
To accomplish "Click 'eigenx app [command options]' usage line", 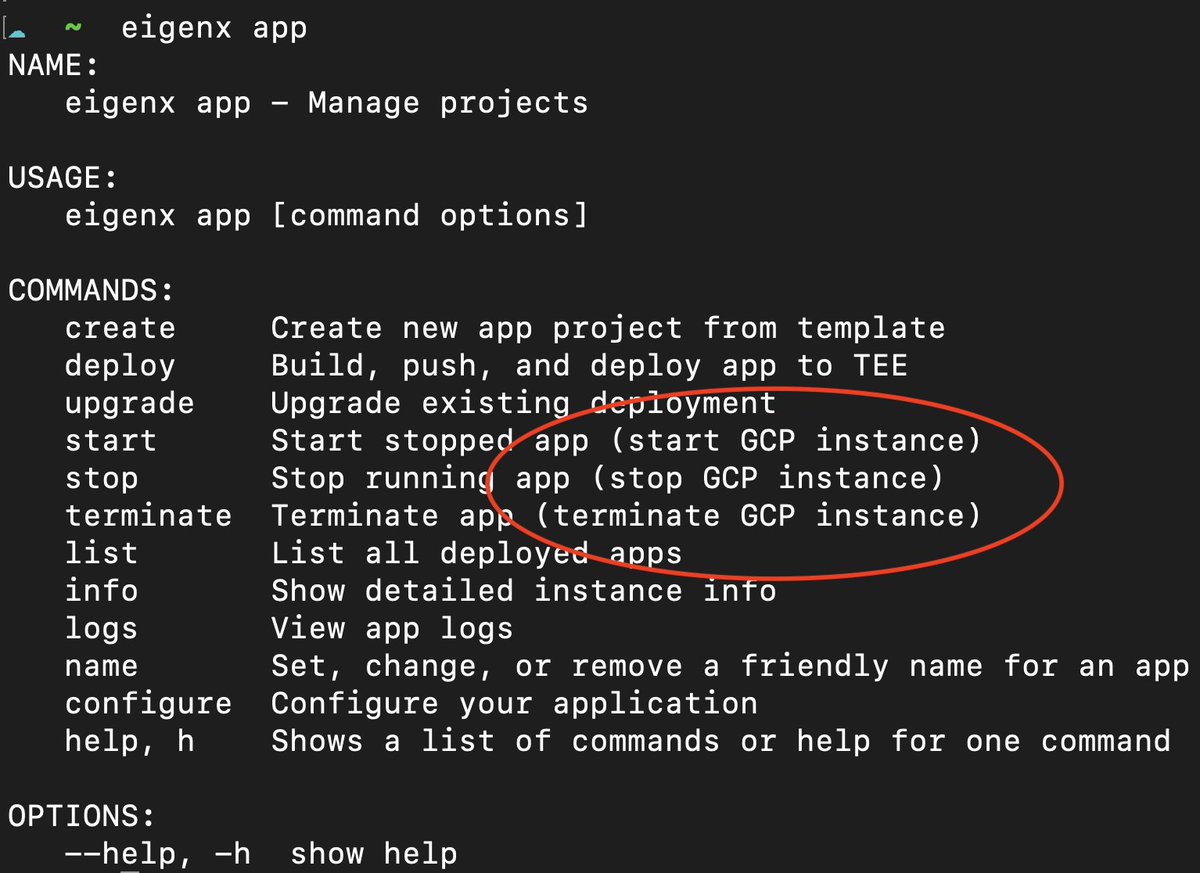I will [327, 215].
